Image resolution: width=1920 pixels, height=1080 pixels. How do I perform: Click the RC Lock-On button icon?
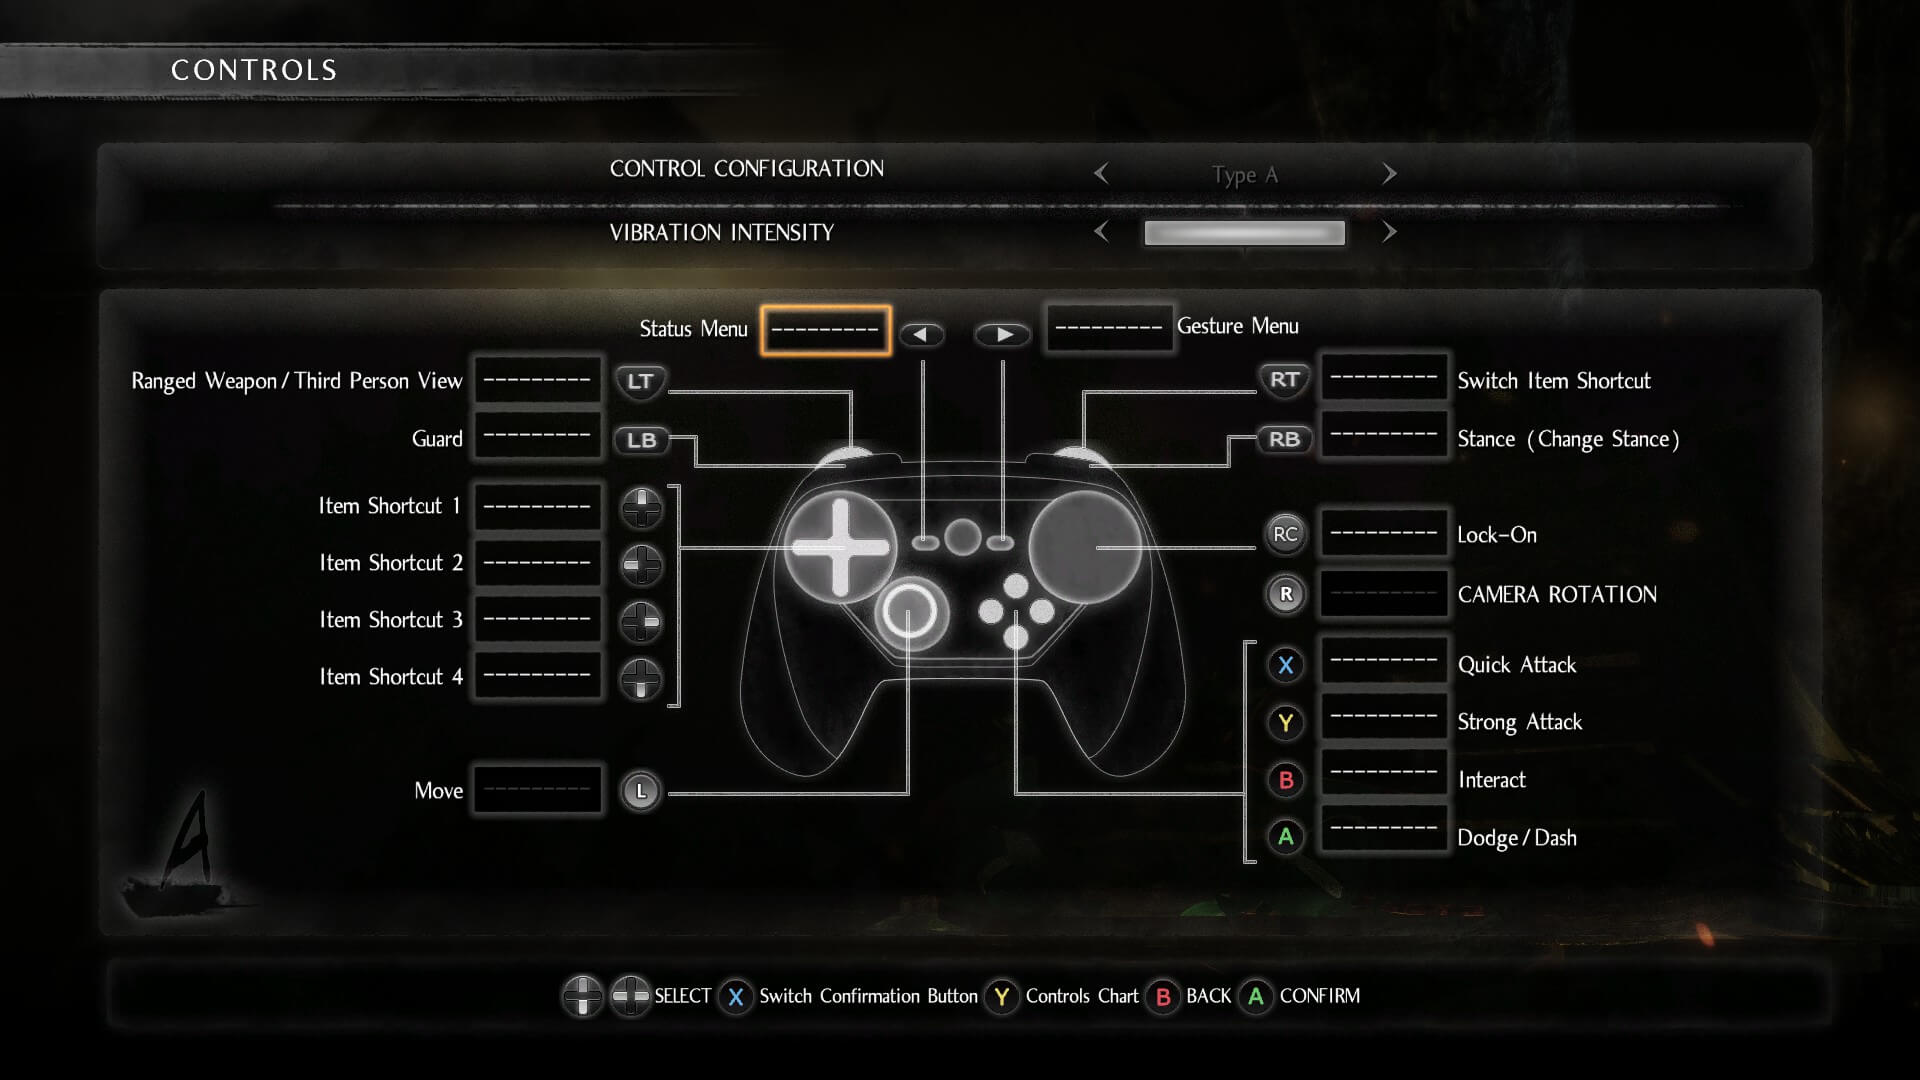click(x=1284, y=534)
